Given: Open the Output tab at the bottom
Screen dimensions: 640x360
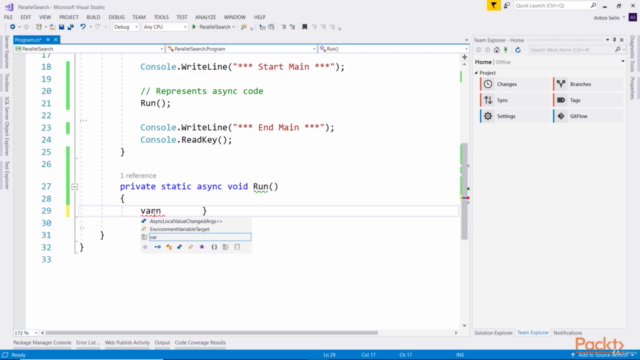Looking at the screenshot, I should point(162,342).
